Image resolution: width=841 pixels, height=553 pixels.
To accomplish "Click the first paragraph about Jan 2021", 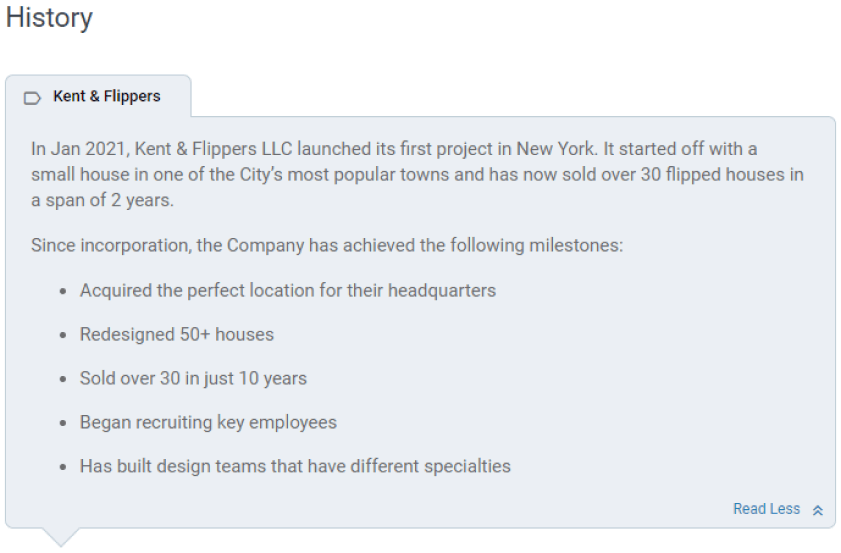I will coord(417,174).
